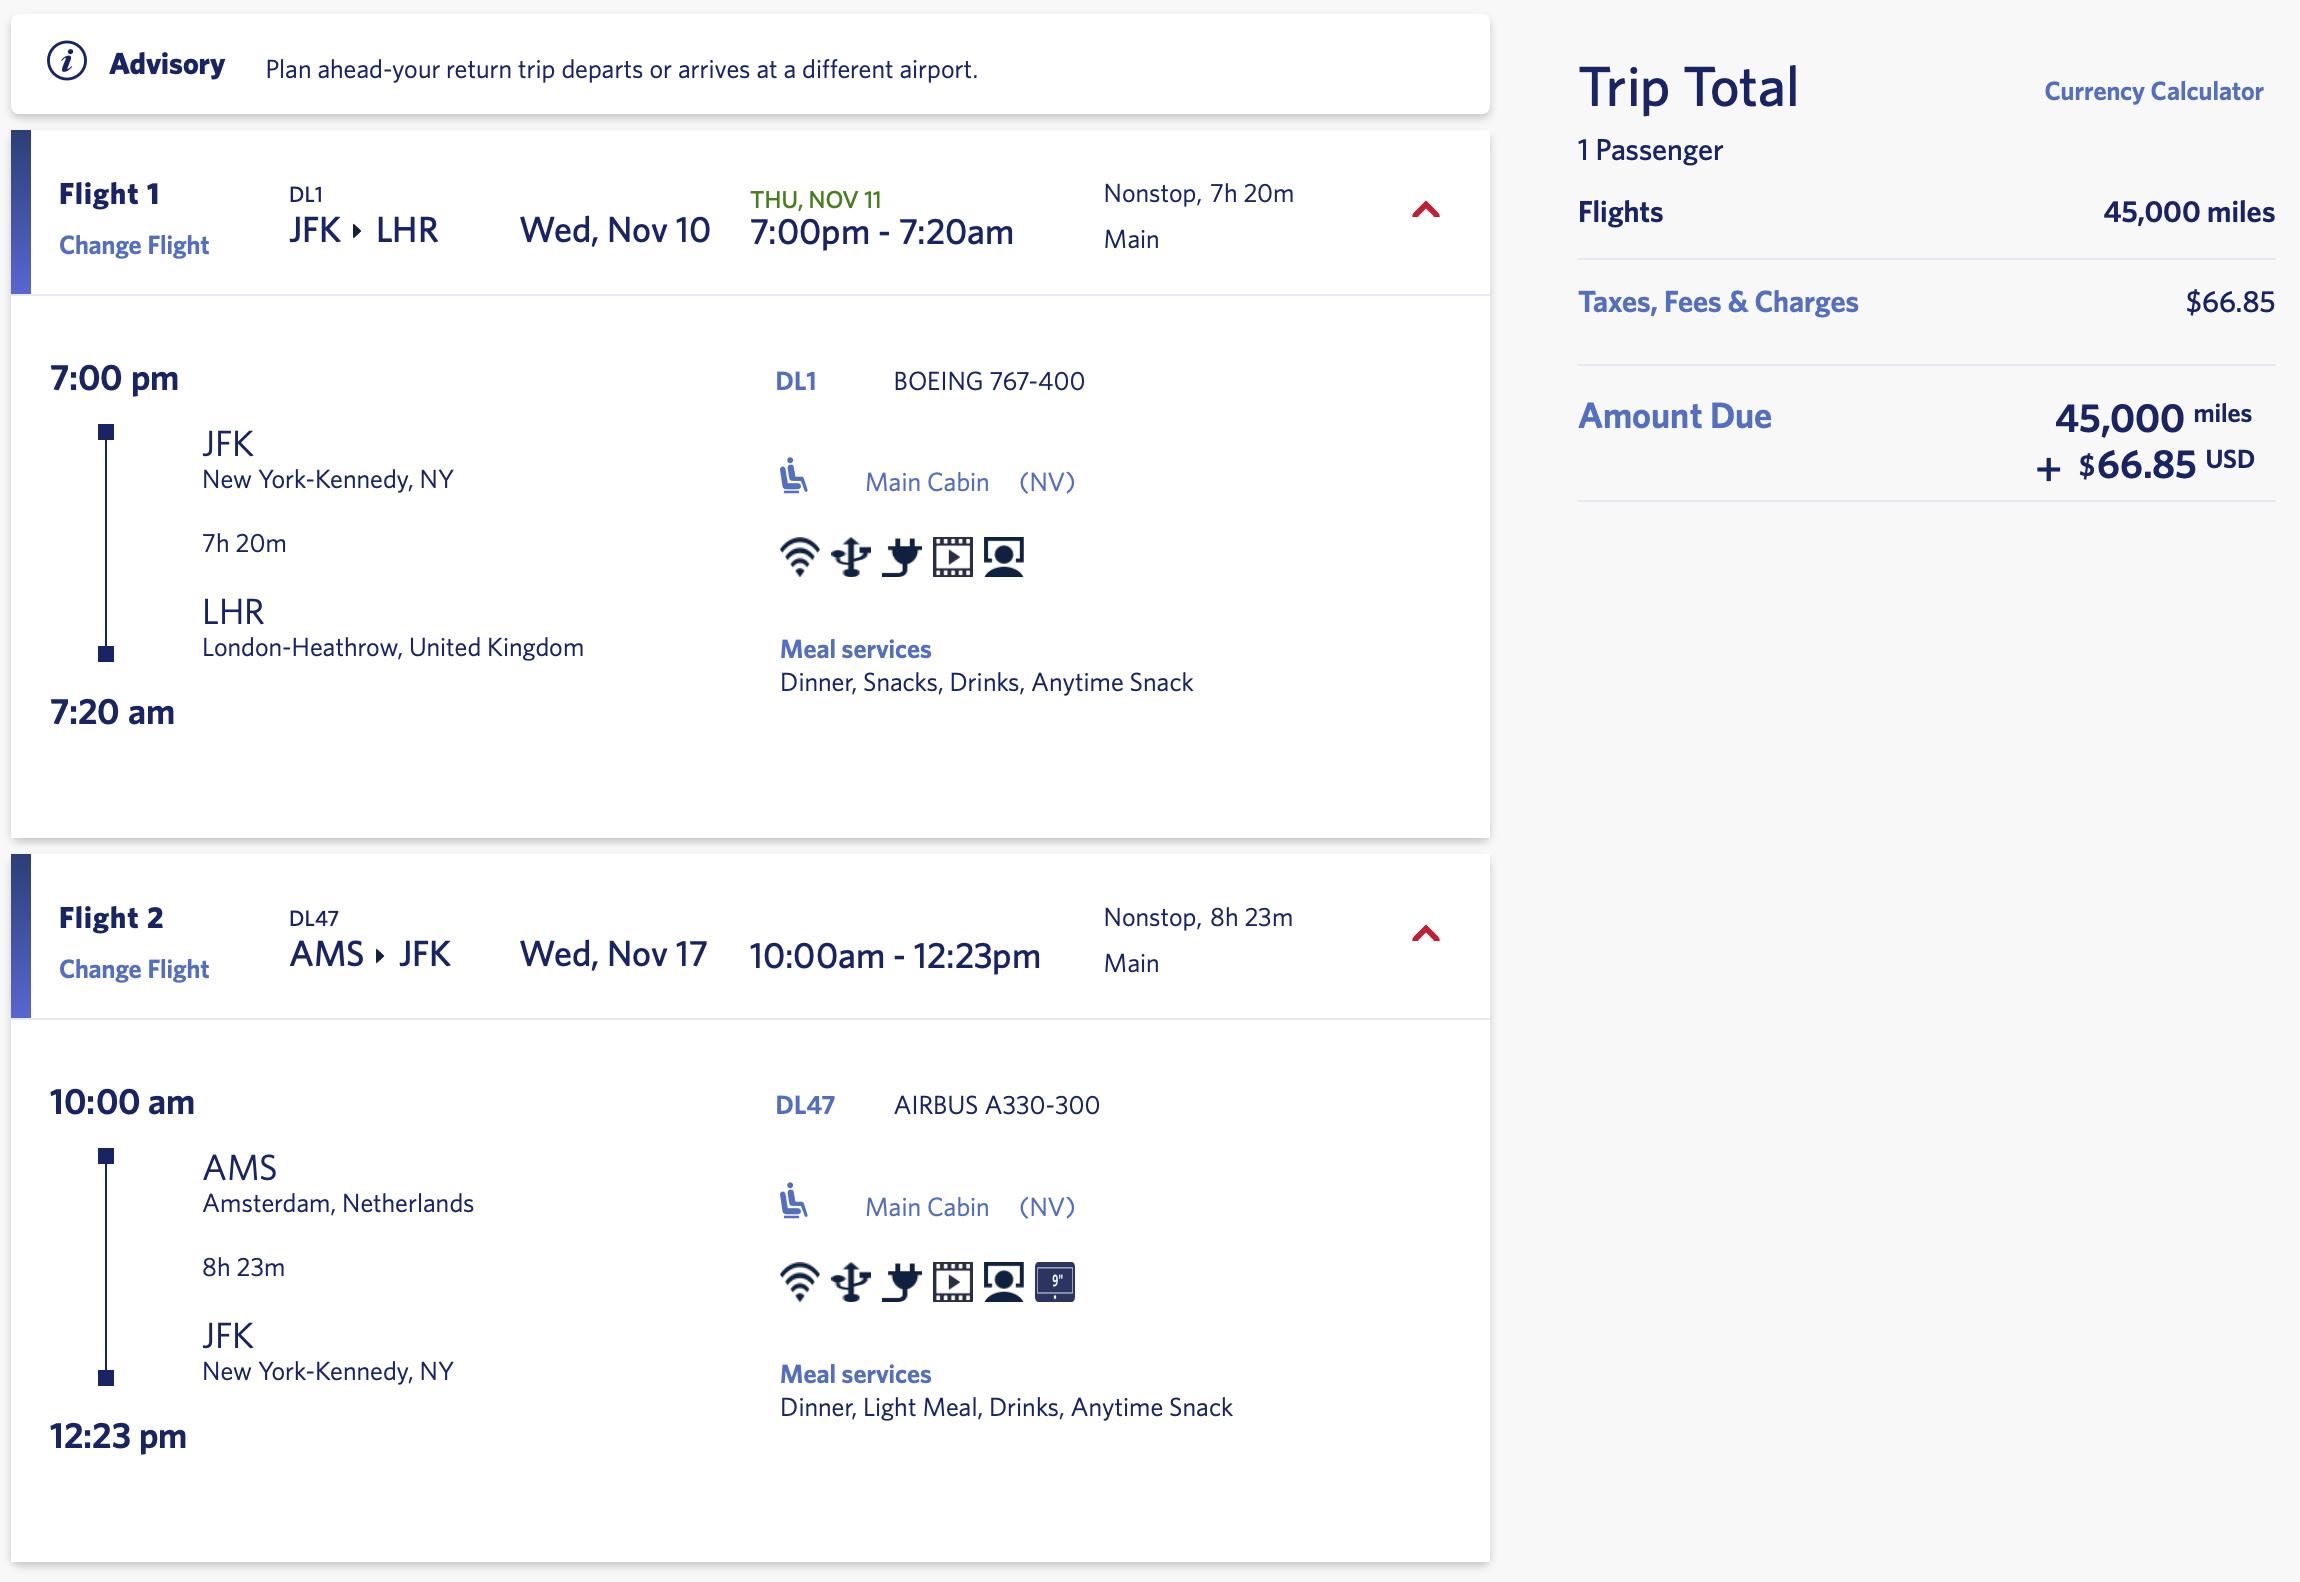Open the DL47 flight number link
Screen dimensions: 2300x1582
(805, 1105)
